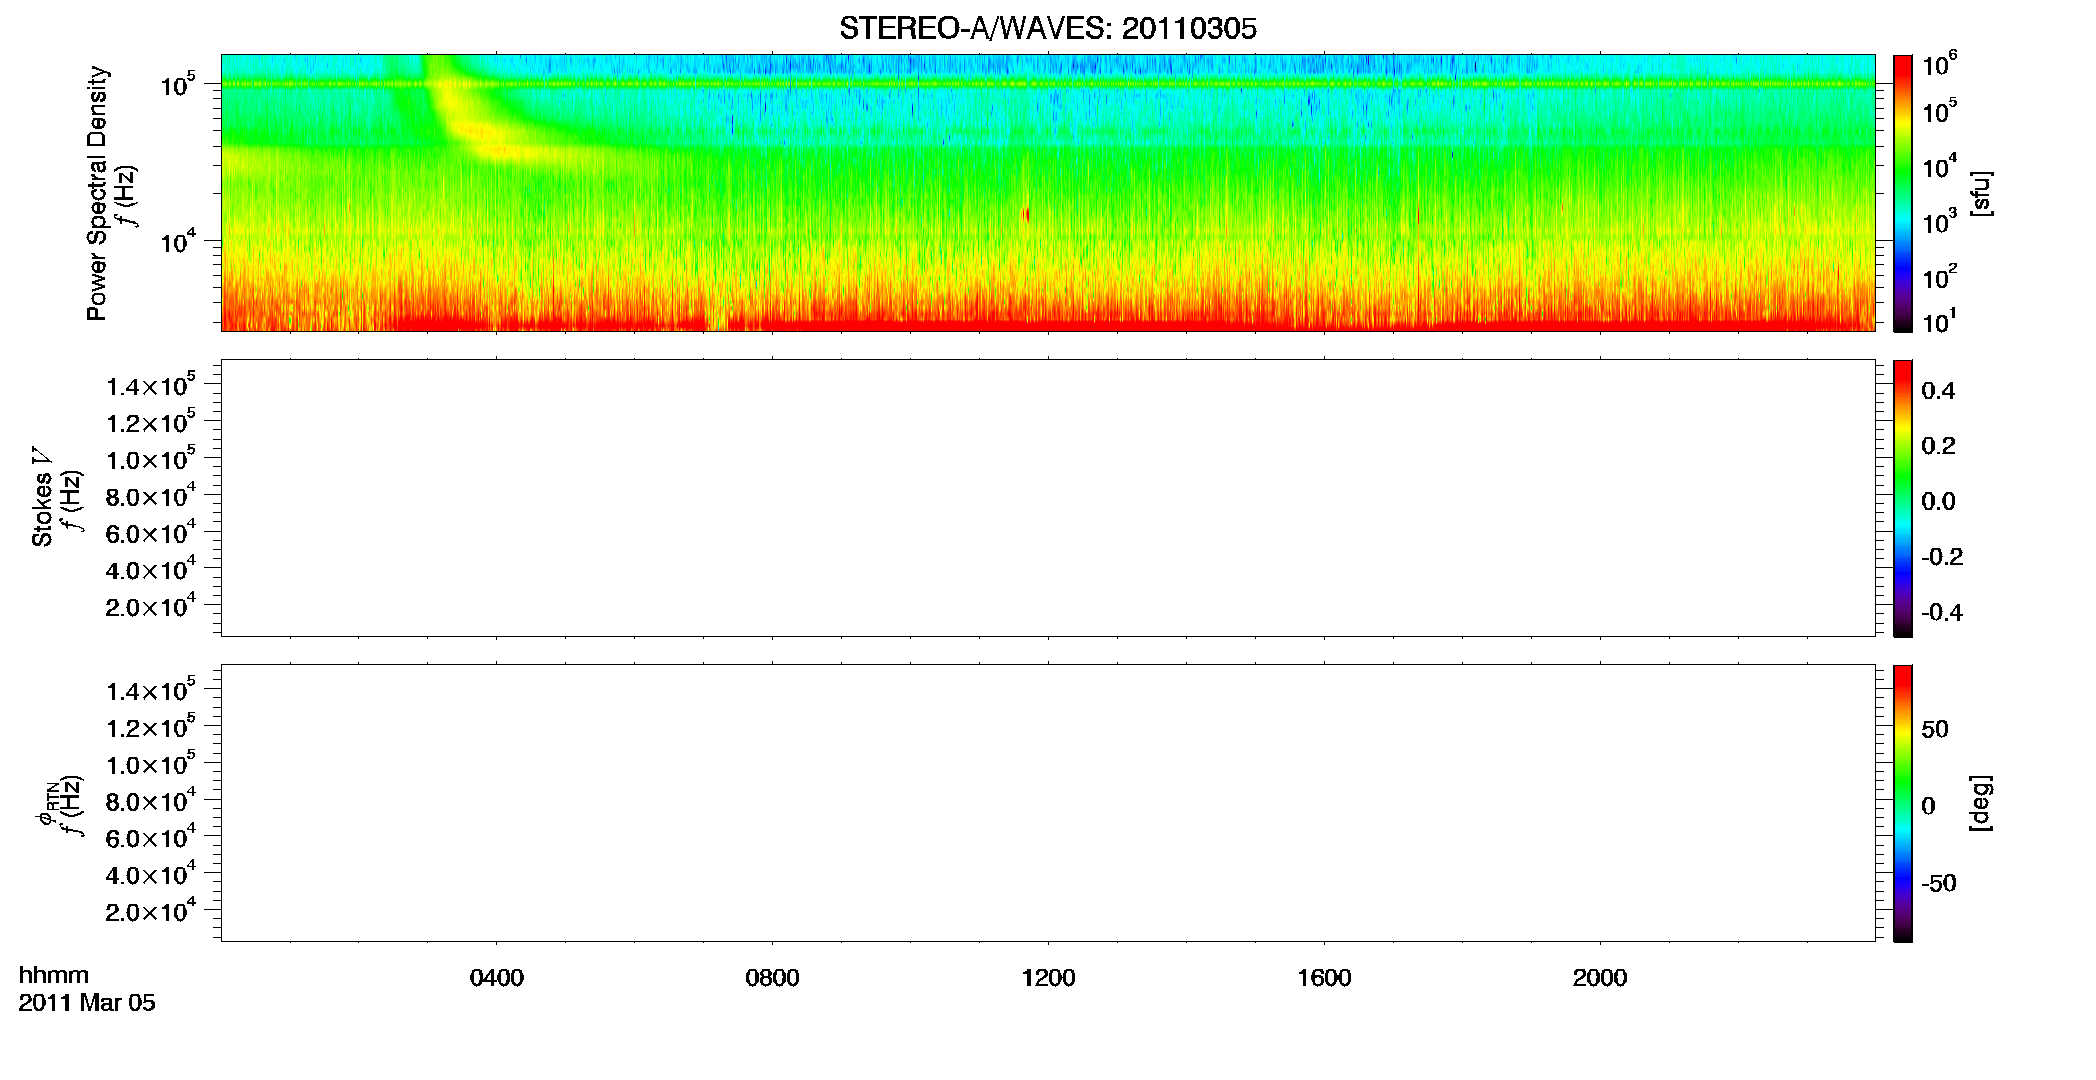
Task: Click the 2011 Mar 05 date label
Action: 87,1003
